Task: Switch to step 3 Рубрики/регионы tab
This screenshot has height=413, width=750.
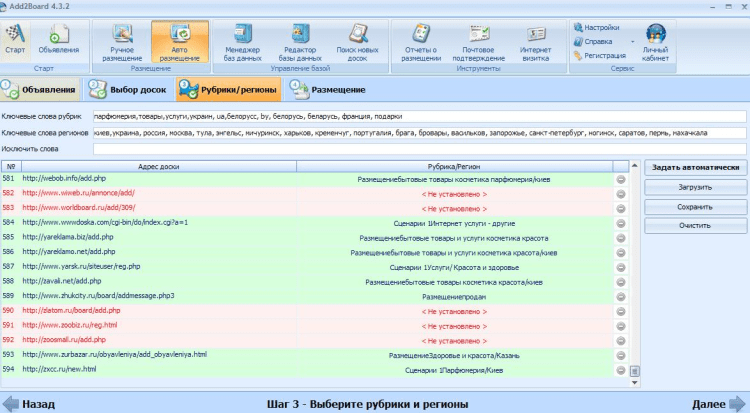Action: pyautogui.click(x=229, y=89)
